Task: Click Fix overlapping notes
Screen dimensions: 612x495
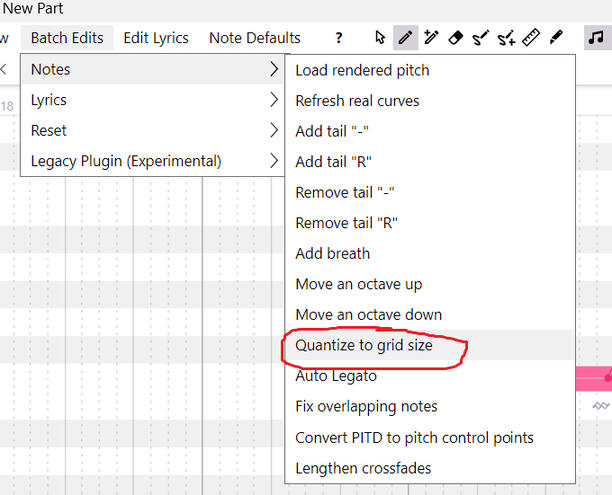Action: click(x=366, y=406)
